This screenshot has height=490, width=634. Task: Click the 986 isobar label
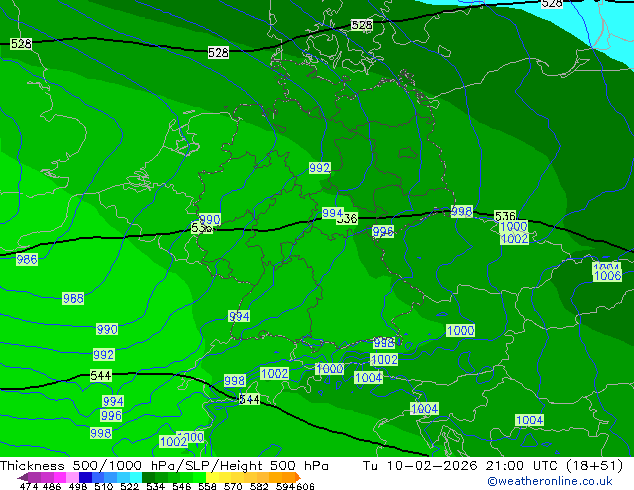pos(27,259)
